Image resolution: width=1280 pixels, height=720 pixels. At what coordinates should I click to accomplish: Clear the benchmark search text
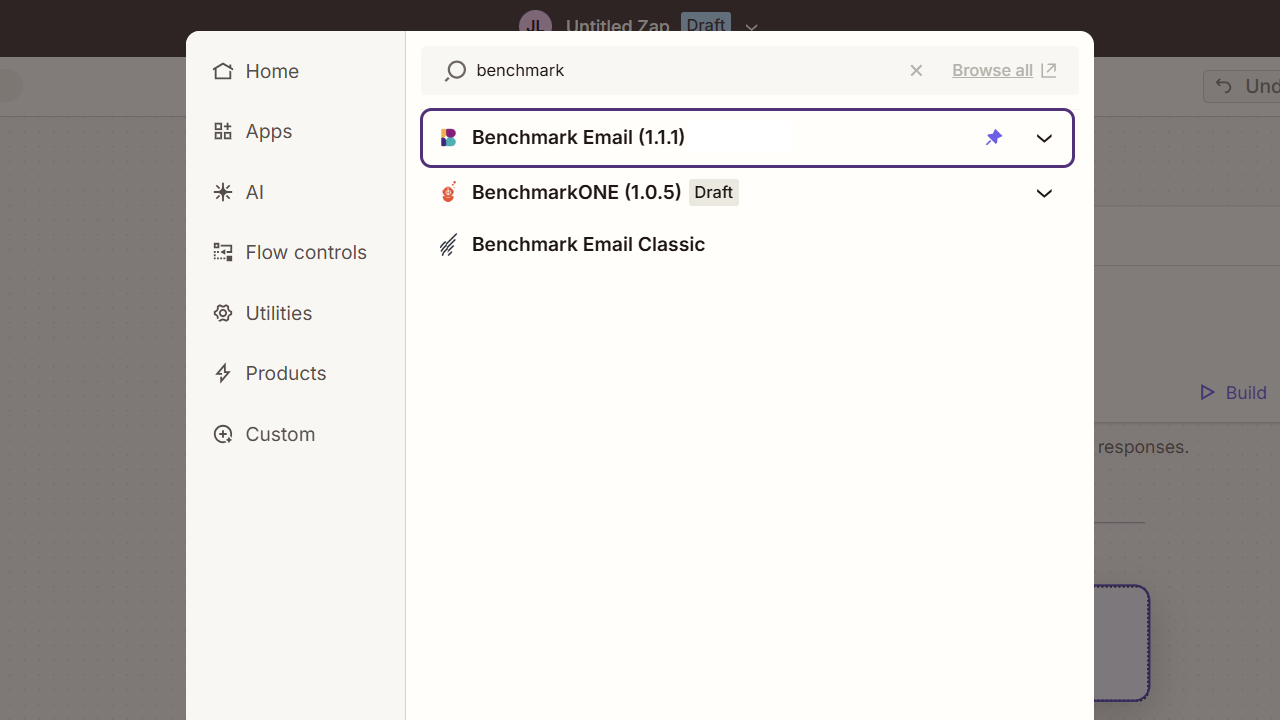pos(916,70)
